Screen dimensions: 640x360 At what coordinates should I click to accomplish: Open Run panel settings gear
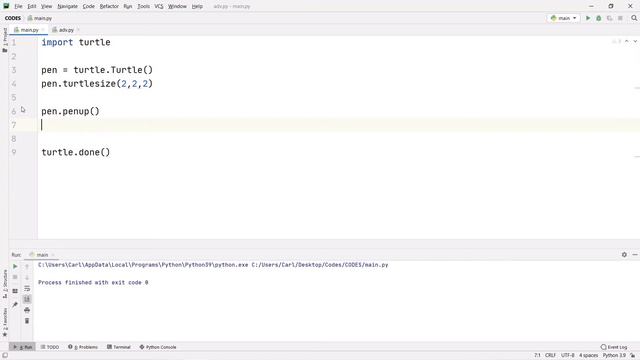click(x=624, y=254)
